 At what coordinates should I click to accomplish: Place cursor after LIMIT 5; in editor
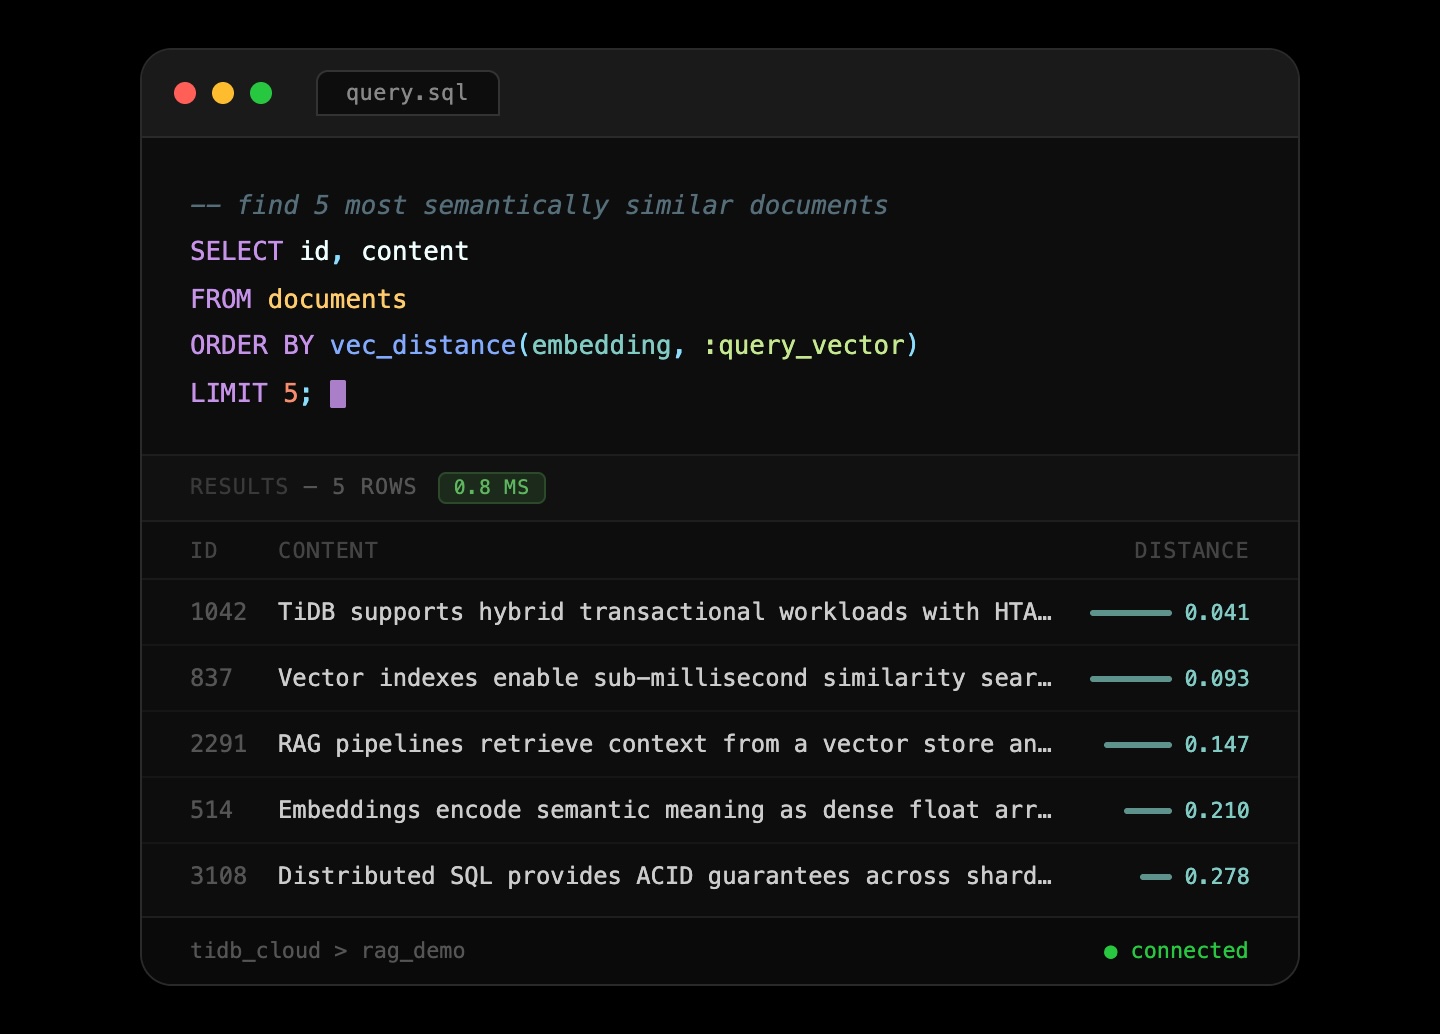click(338, 394)
